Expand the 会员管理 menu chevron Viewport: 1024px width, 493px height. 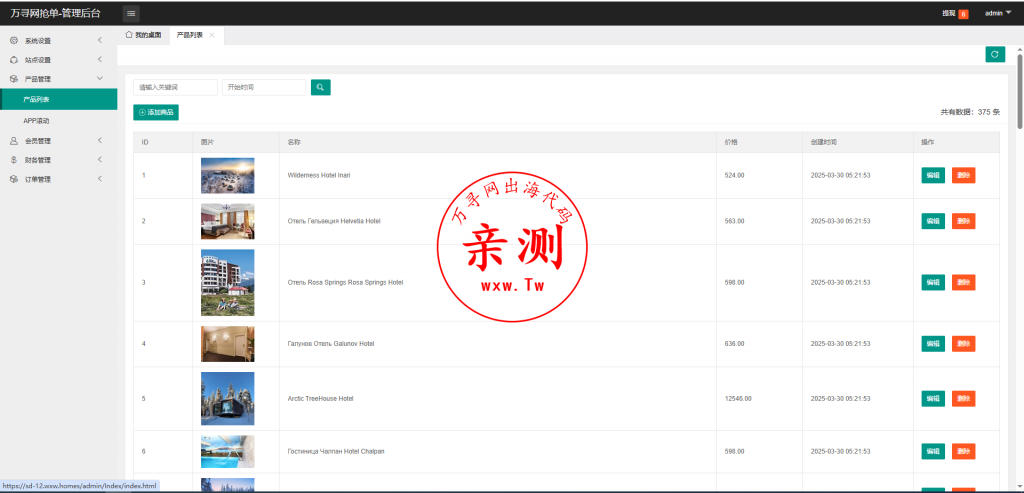tap(100, 140)
